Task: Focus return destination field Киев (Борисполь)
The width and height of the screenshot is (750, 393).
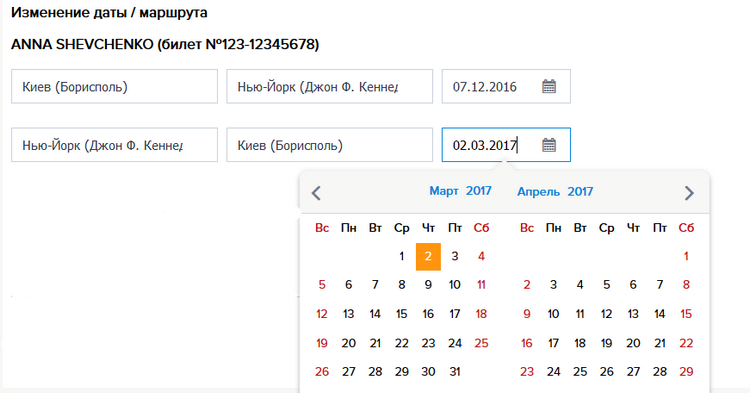Action: tap(330, 145)
